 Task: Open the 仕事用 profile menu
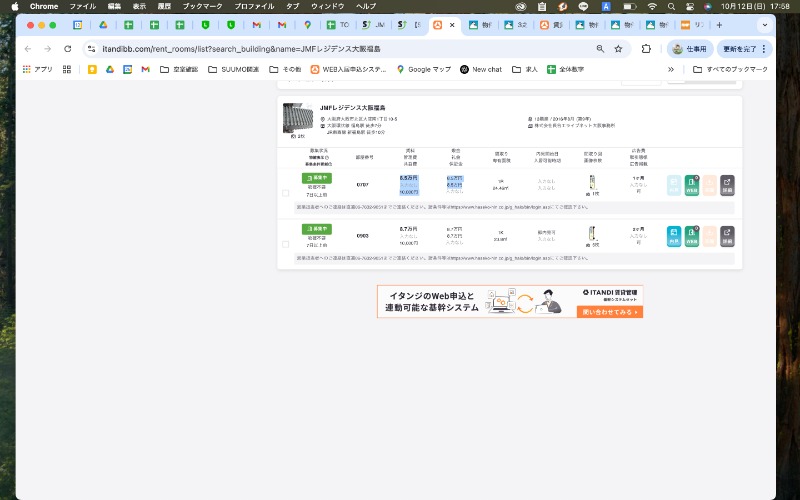pos(690,48)
